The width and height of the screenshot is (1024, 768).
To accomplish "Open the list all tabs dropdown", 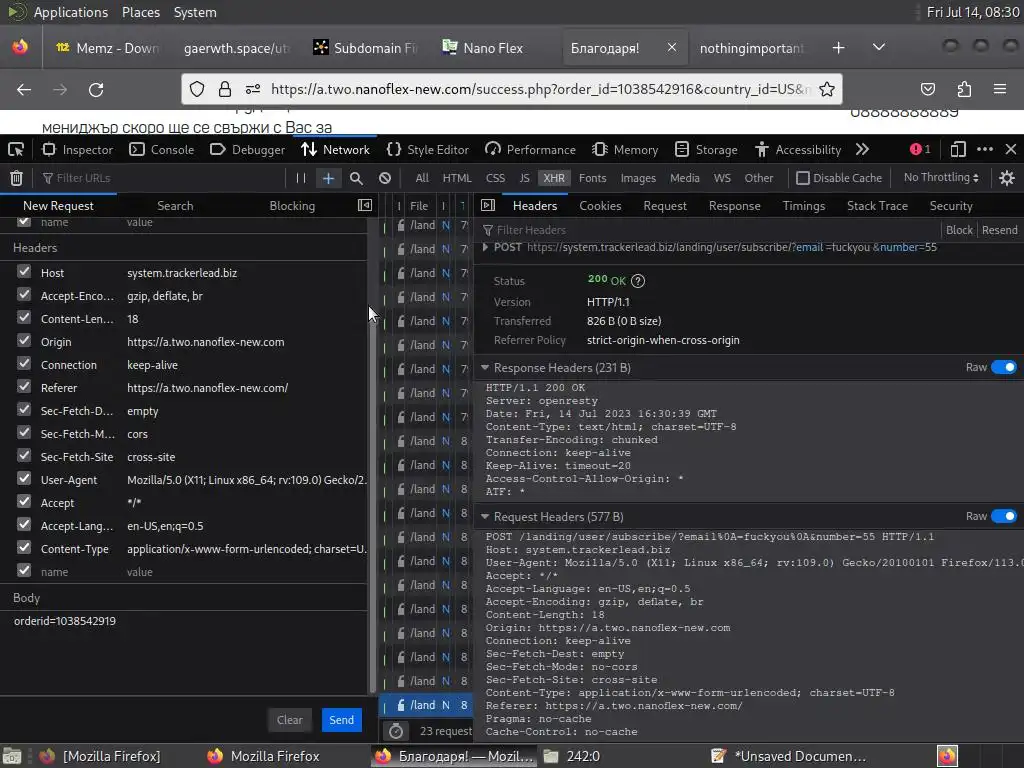I will pyautogui.click(x=879, y=48).
